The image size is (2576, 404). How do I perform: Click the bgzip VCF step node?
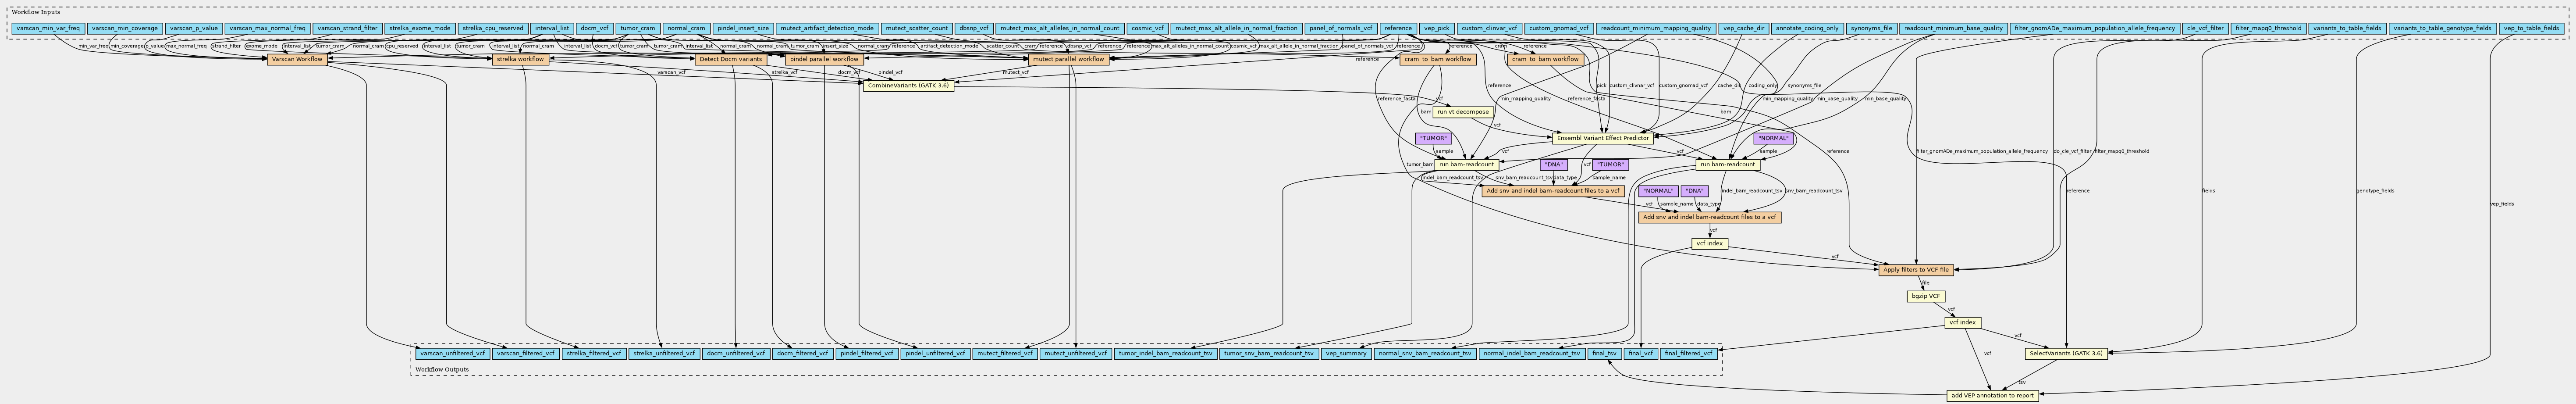[x=1925, y=296]
